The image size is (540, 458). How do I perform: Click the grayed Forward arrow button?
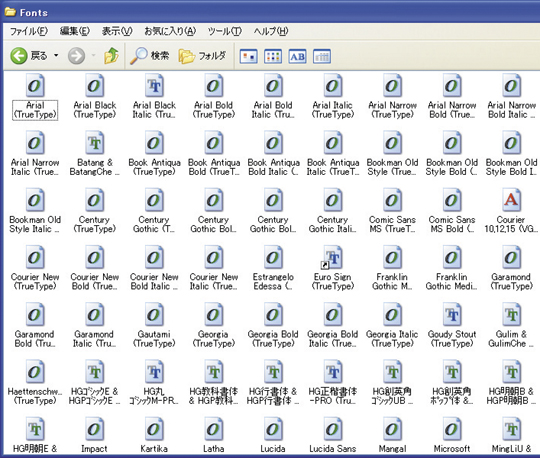(76, 56)
